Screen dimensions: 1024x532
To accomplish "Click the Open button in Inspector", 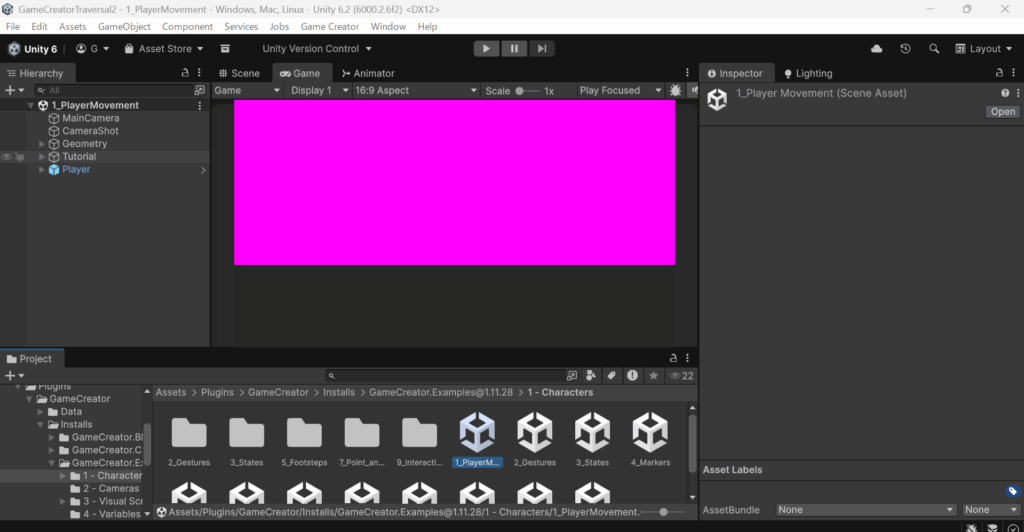I will 1002,112.
